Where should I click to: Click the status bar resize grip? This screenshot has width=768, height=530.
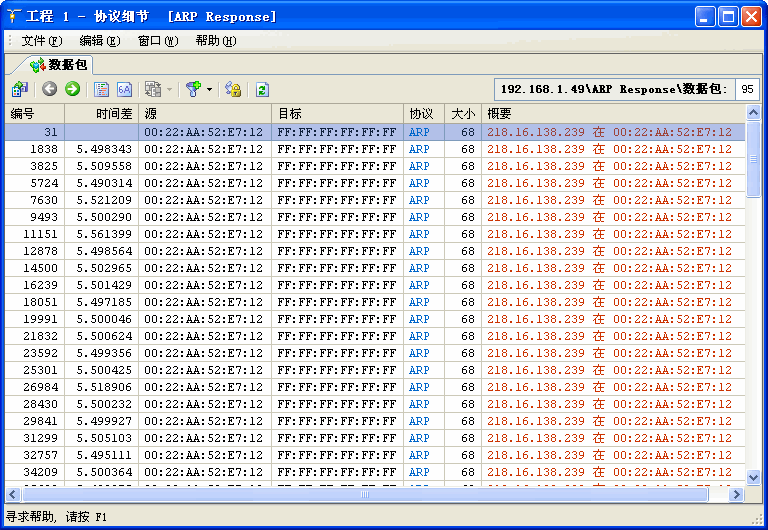(x=757, y=518)
